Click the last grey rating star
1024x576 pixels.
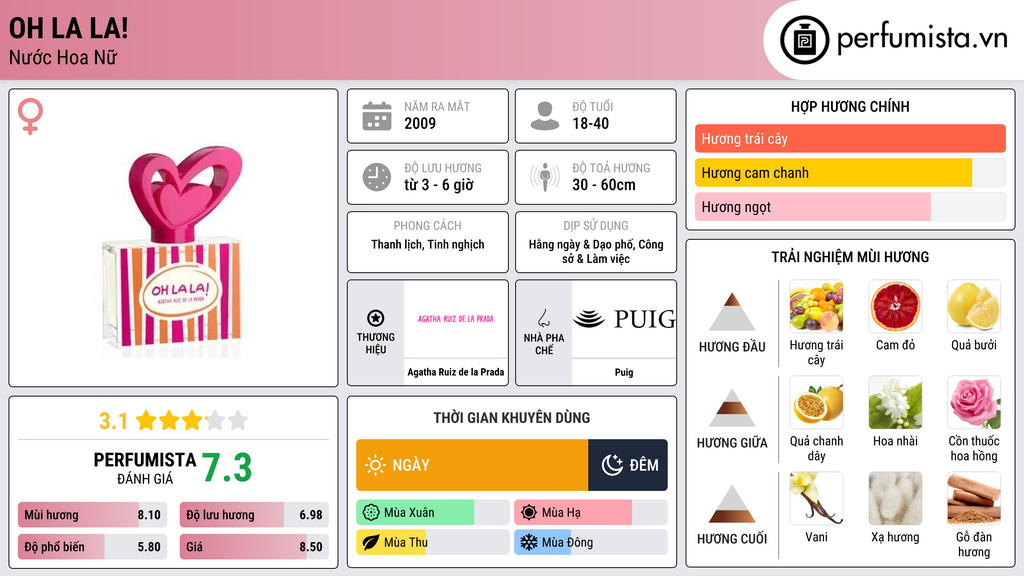[238, 420]
